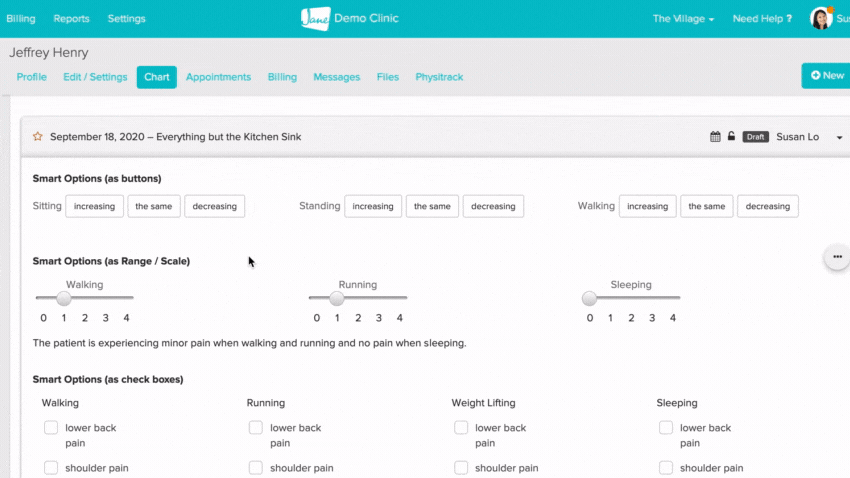Check lower back pain under Walking
The height and width of the screenshot is (478, 850).
click(x=51, y=428)
